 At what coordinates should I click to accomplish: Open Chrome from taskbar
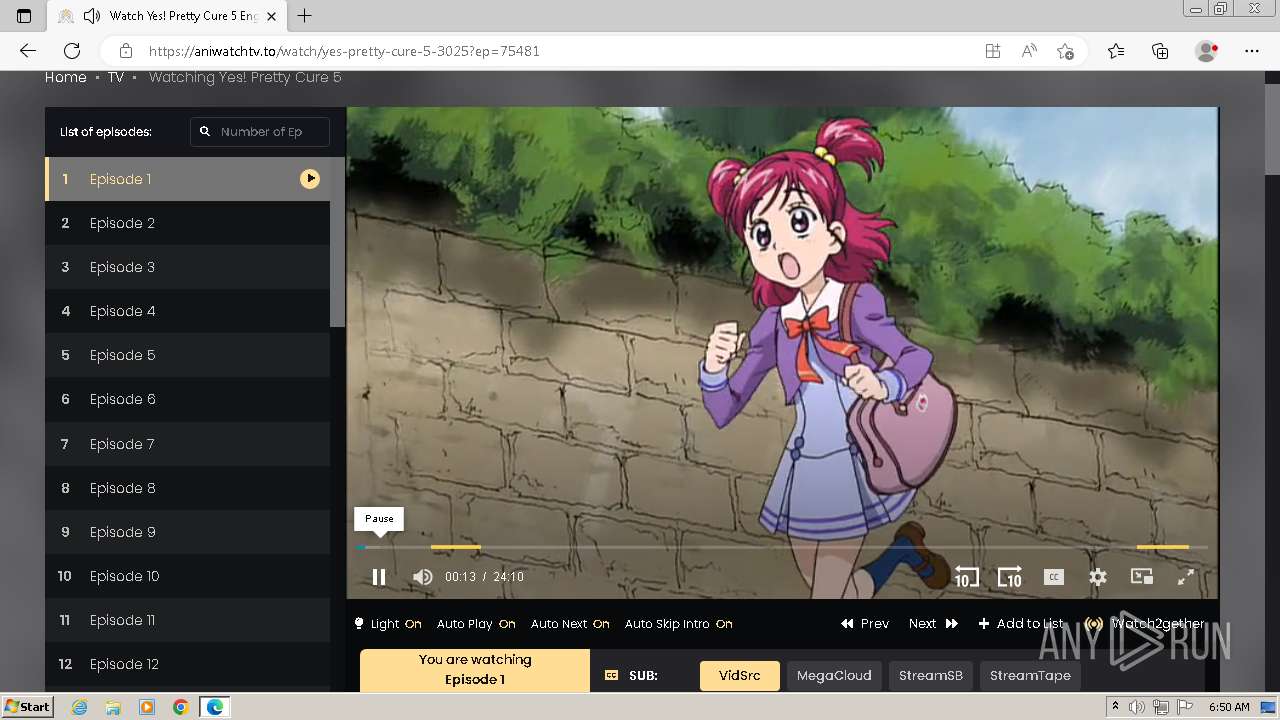pos(181,707)
